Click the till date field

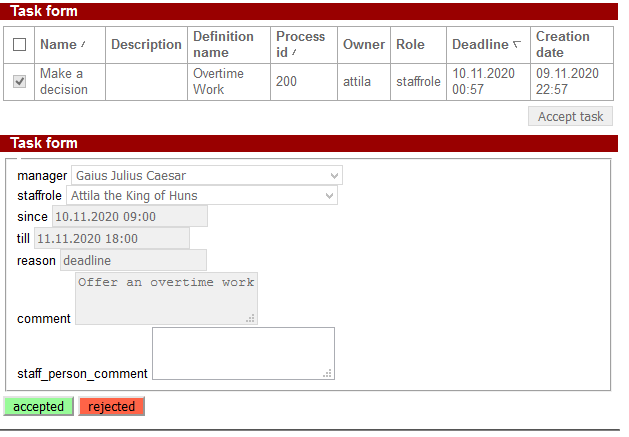pyautogui.click(x=111, y=239)
